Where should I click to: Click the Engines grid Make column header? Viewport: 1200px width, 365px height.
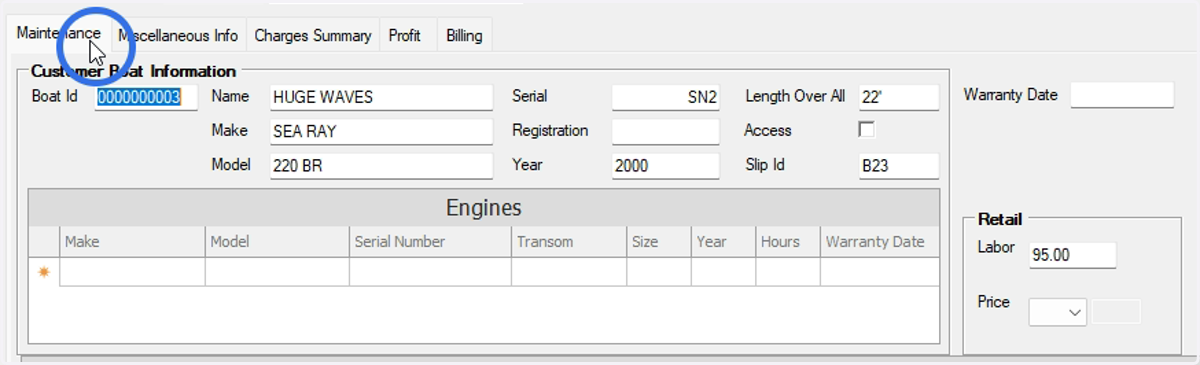tap(132, 242)
